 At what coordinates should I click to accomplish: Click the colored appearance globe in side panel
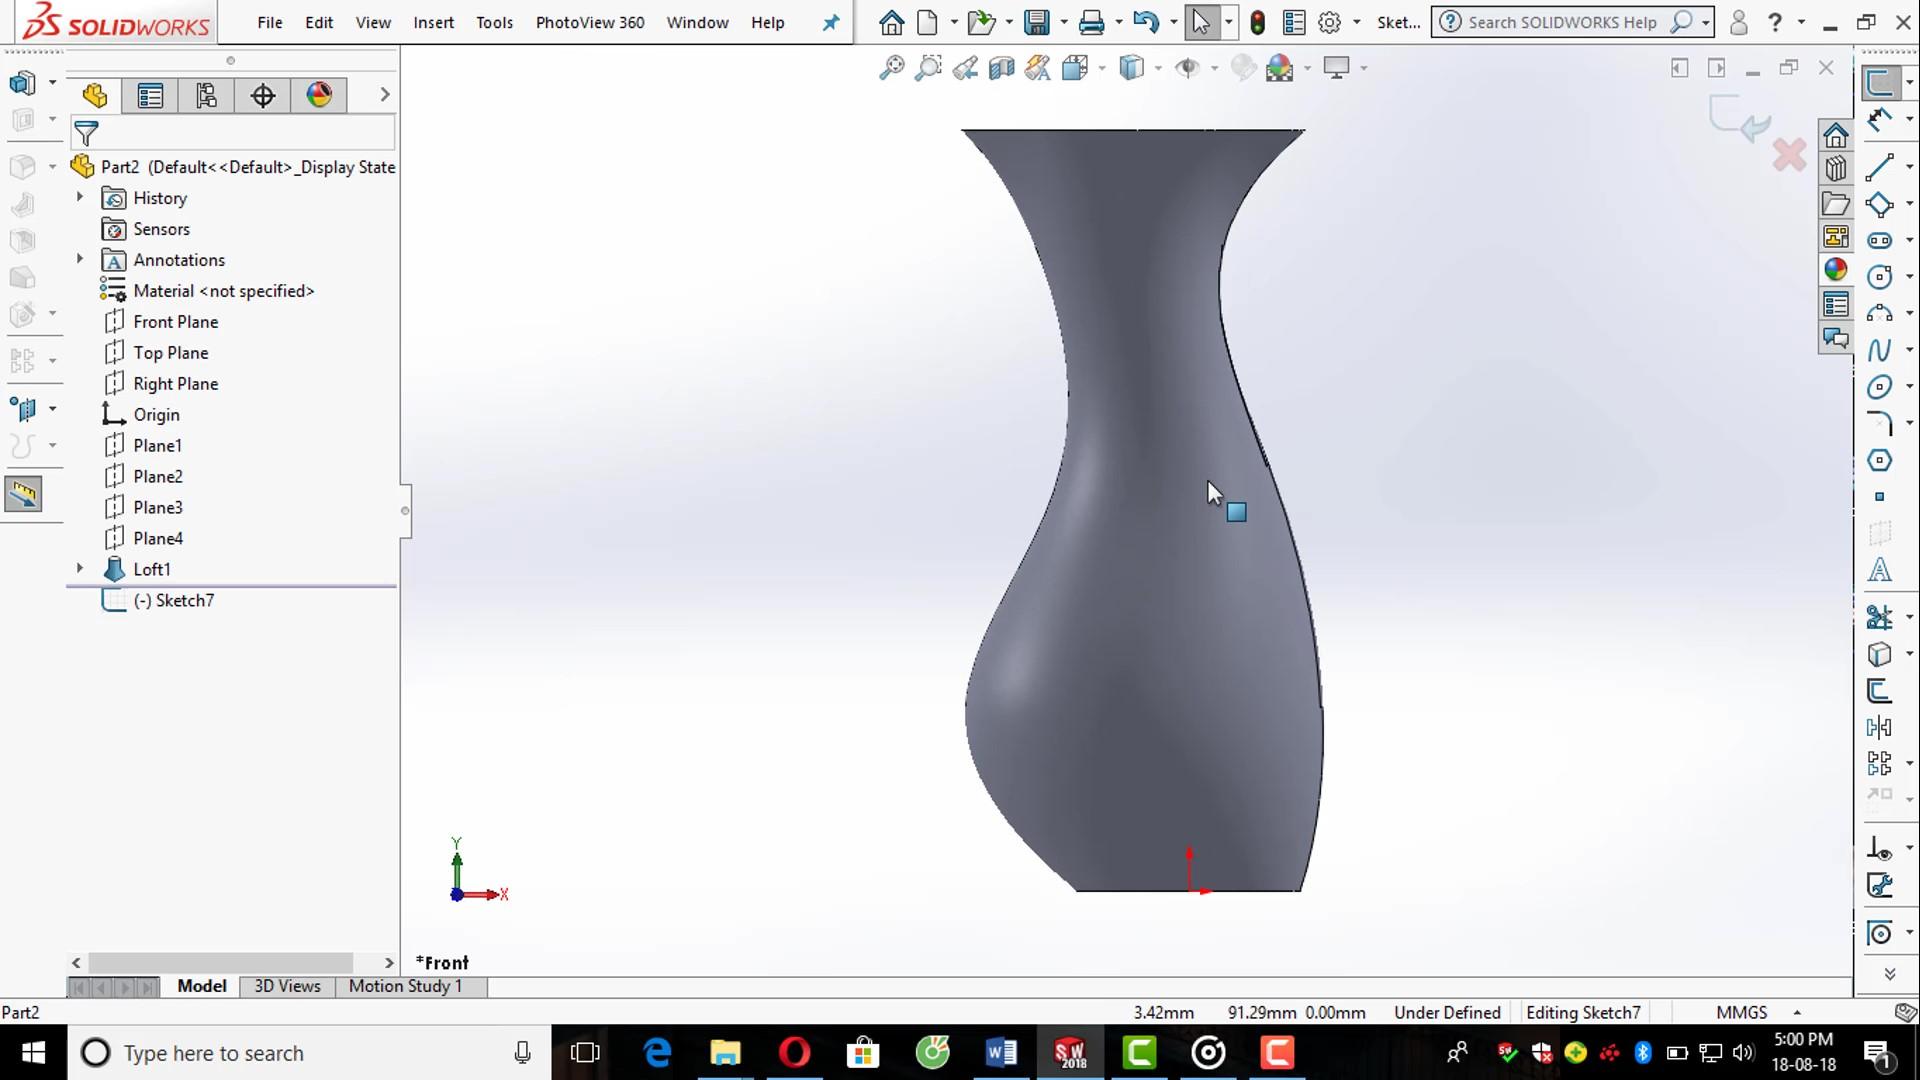[318, 95]
